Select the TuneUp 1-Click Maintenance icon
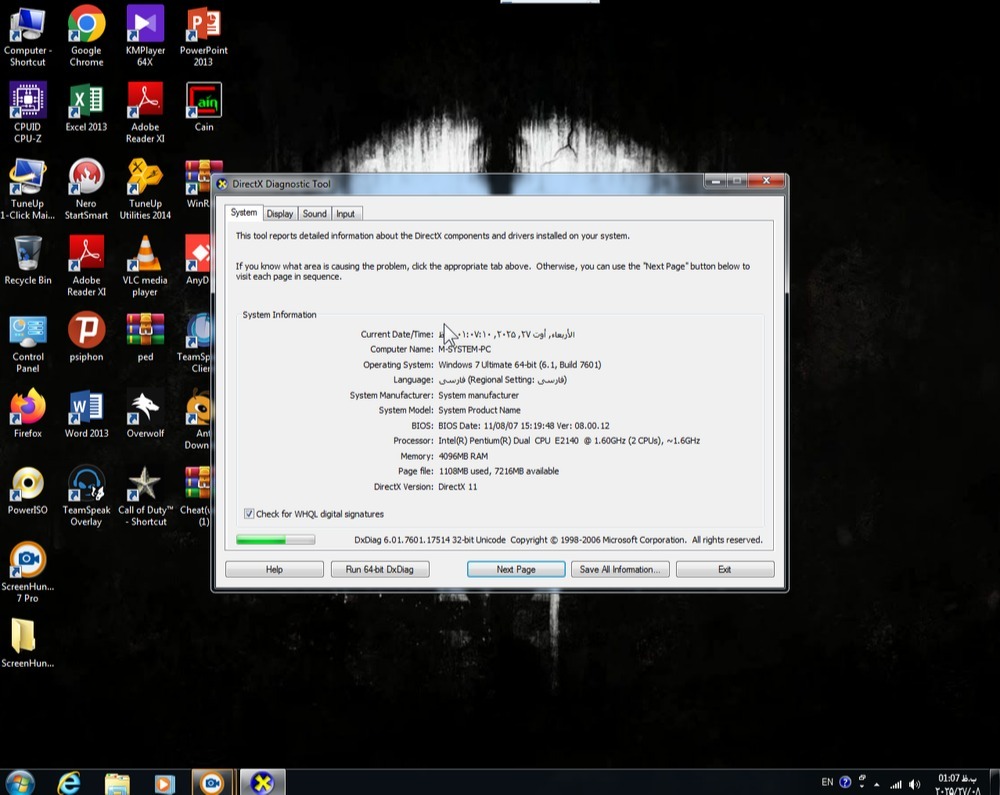The height and width of the screenshot is (795, 1000). click(27, 189)
